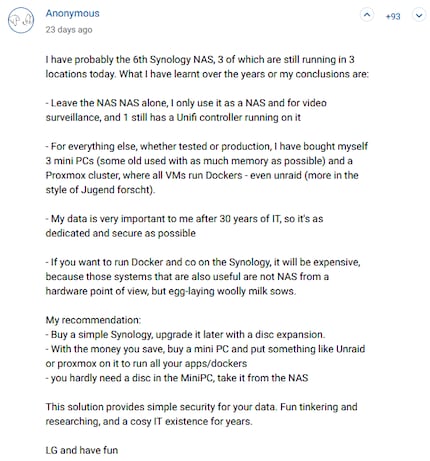Click the line mentioning Proxmox cluster

click(x=202, y=175)
